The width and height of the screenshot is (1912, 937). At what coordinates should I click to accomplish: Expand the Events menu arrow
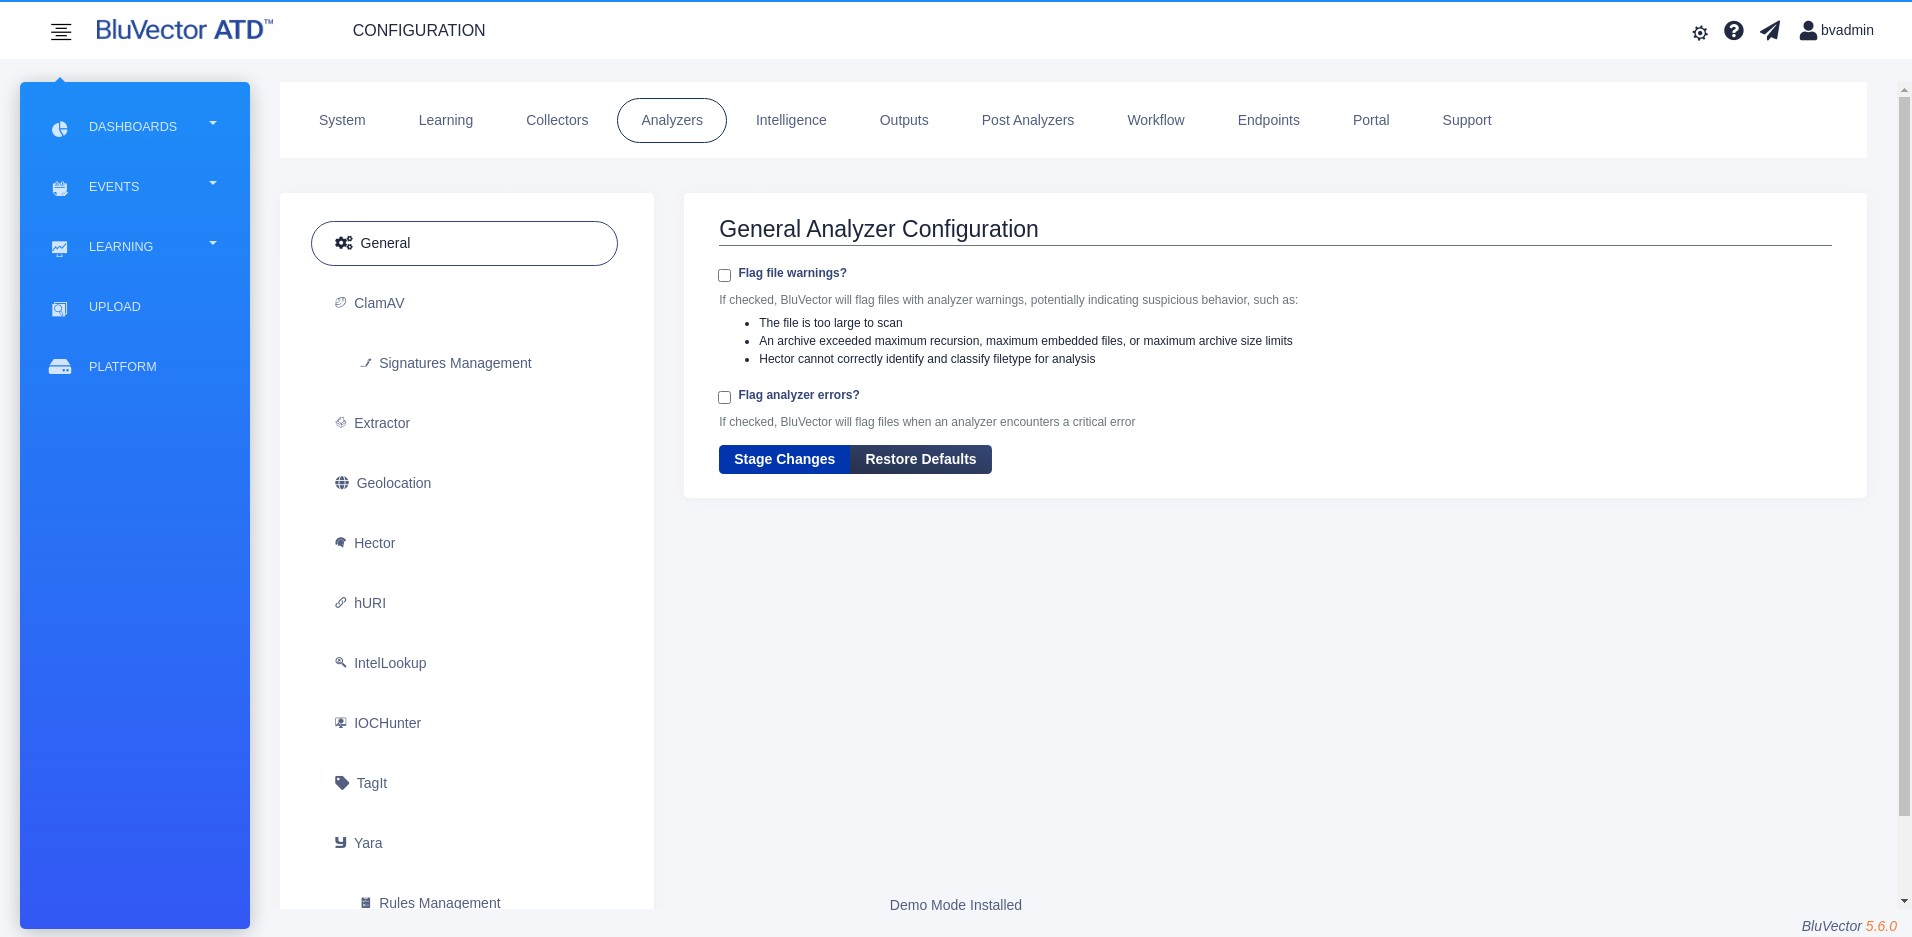point(213,183)
